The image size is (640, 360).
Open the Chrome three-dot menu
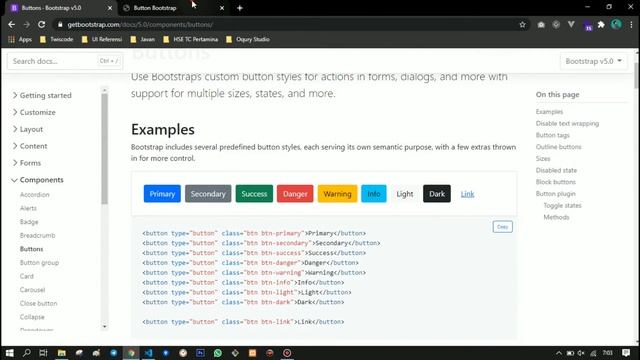tap(631, 24)
